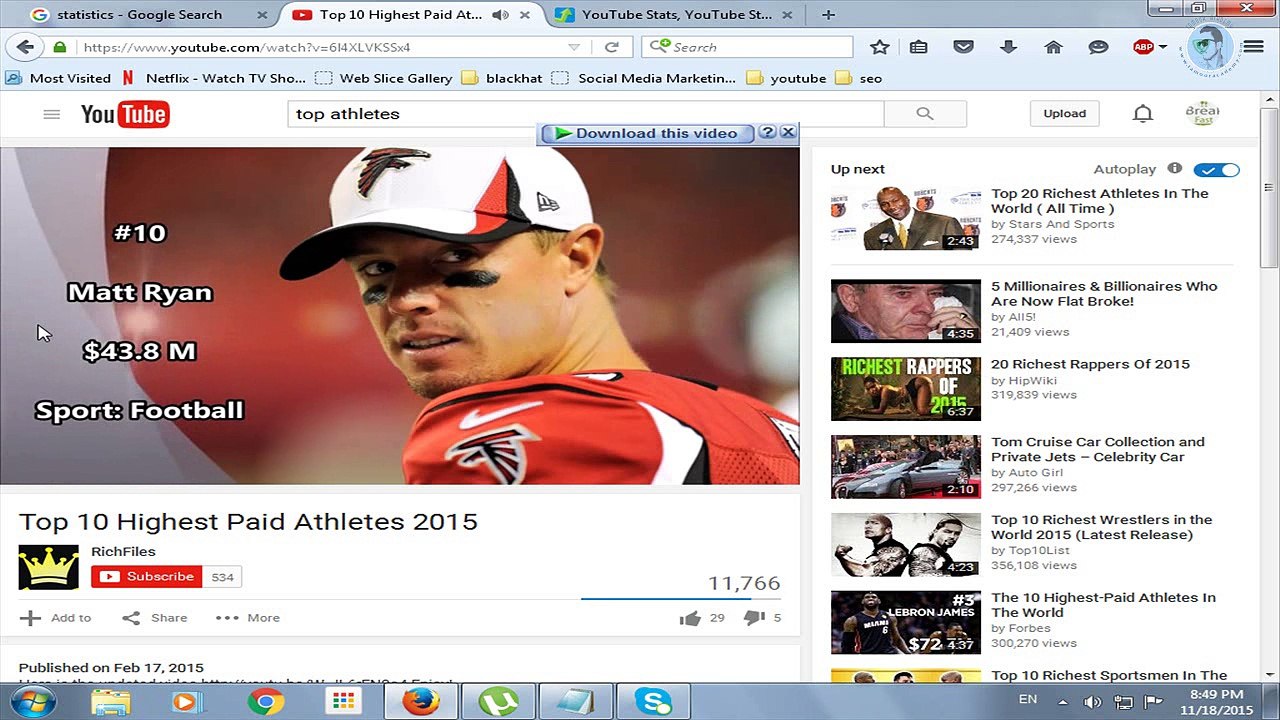Click the YouTube logo
Screen dimensions: 1280x720
125,114
